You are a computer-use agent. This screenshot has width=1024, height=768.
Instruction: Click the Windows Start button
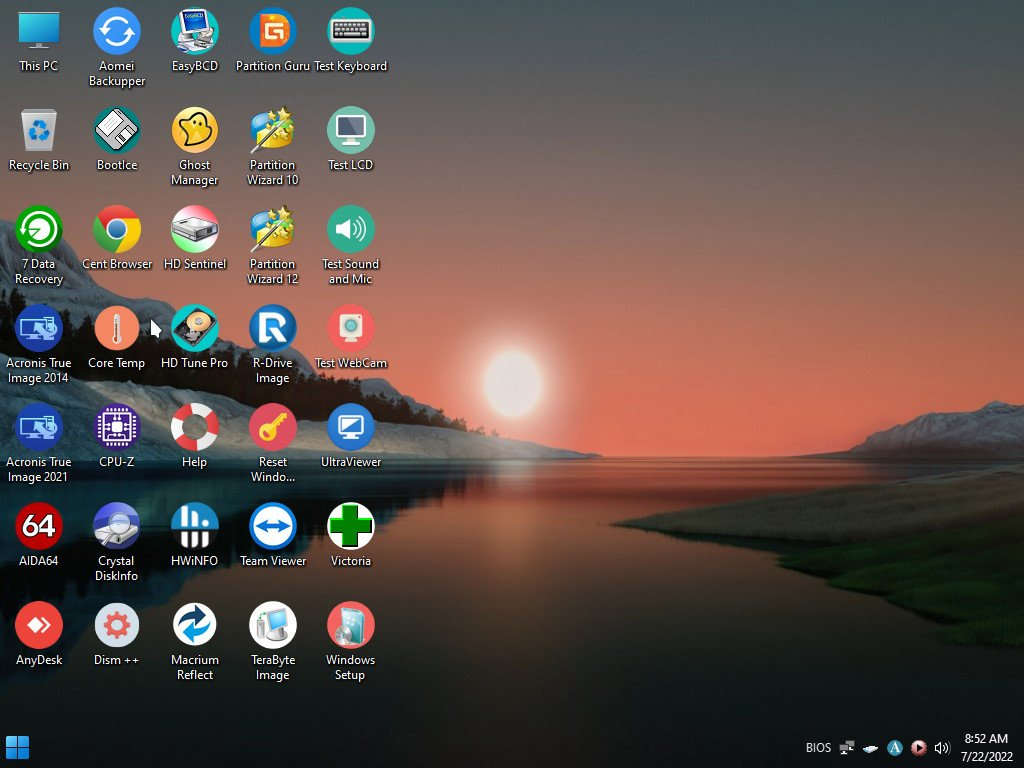[x=18, y=747]
